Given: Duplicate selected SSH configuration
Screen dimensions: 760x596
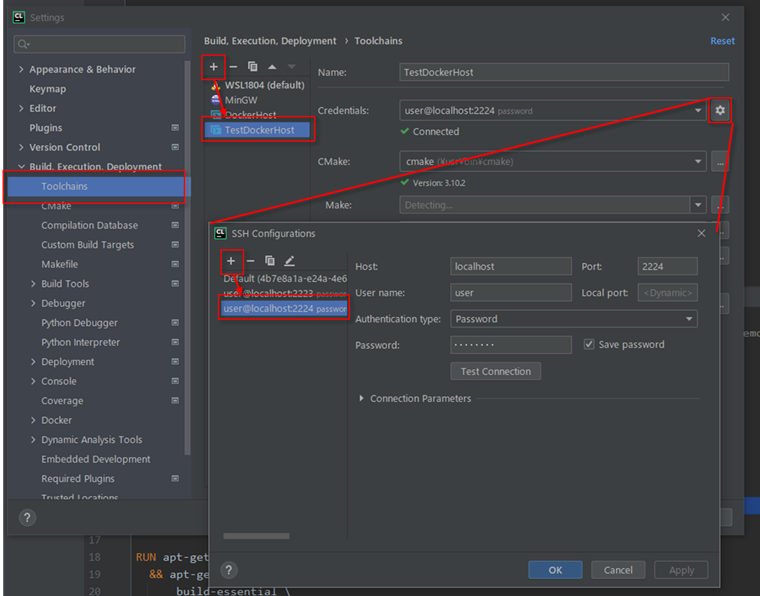Looking at the screenshot, I should pos(270,261).
